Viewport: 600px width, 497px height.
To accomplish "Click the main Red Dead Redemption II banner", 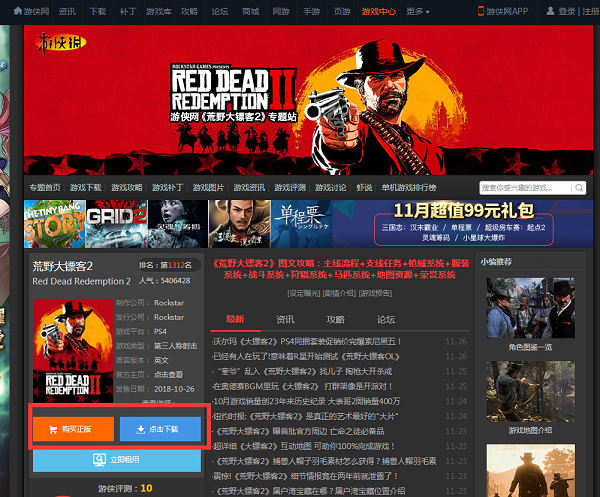I will click(x=308, y=100).
